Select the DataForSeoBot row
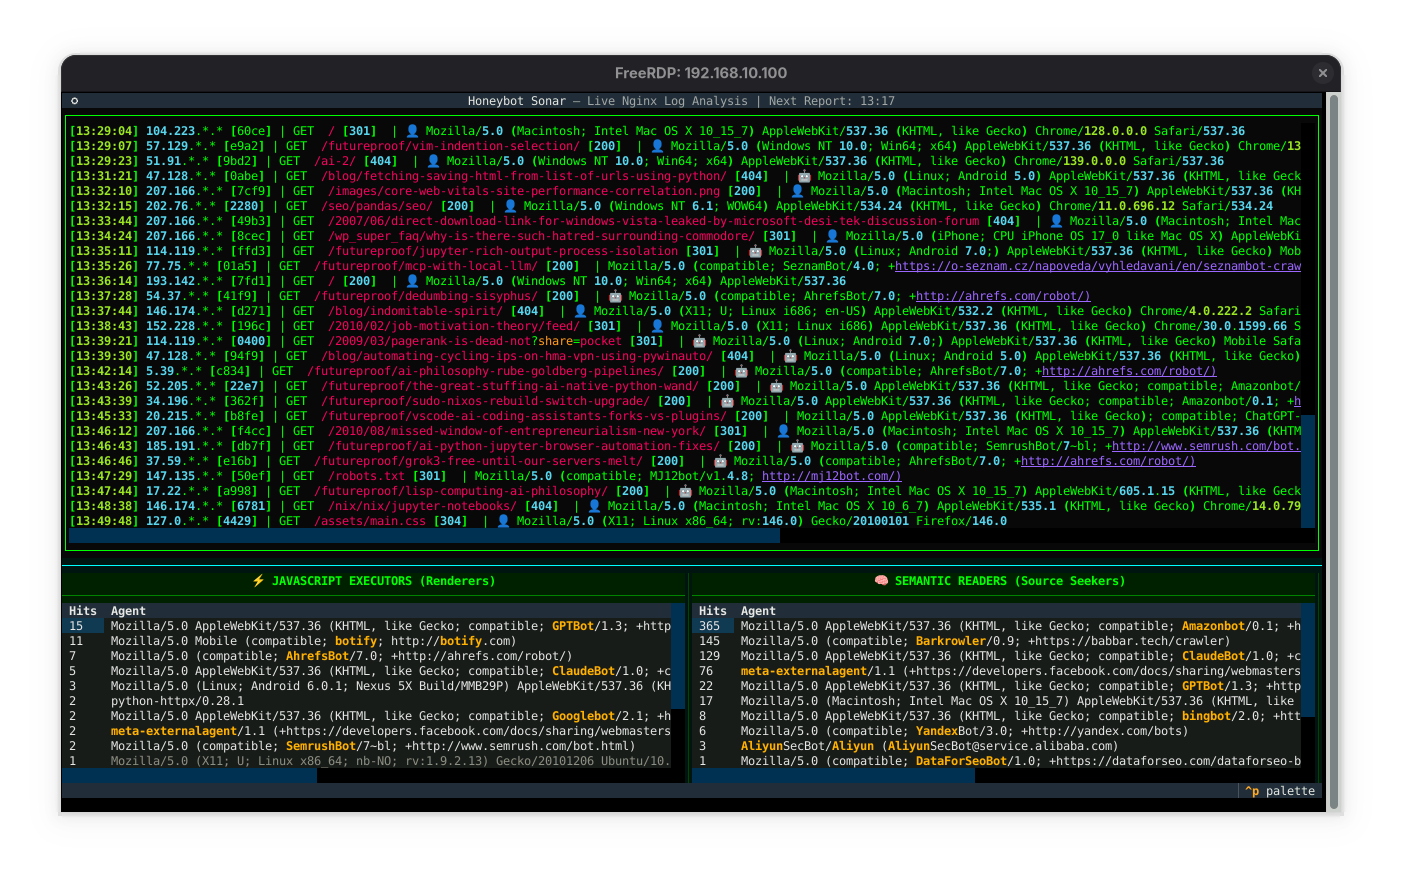Viewport: 1402px width, 879px height. coord(997,761)
